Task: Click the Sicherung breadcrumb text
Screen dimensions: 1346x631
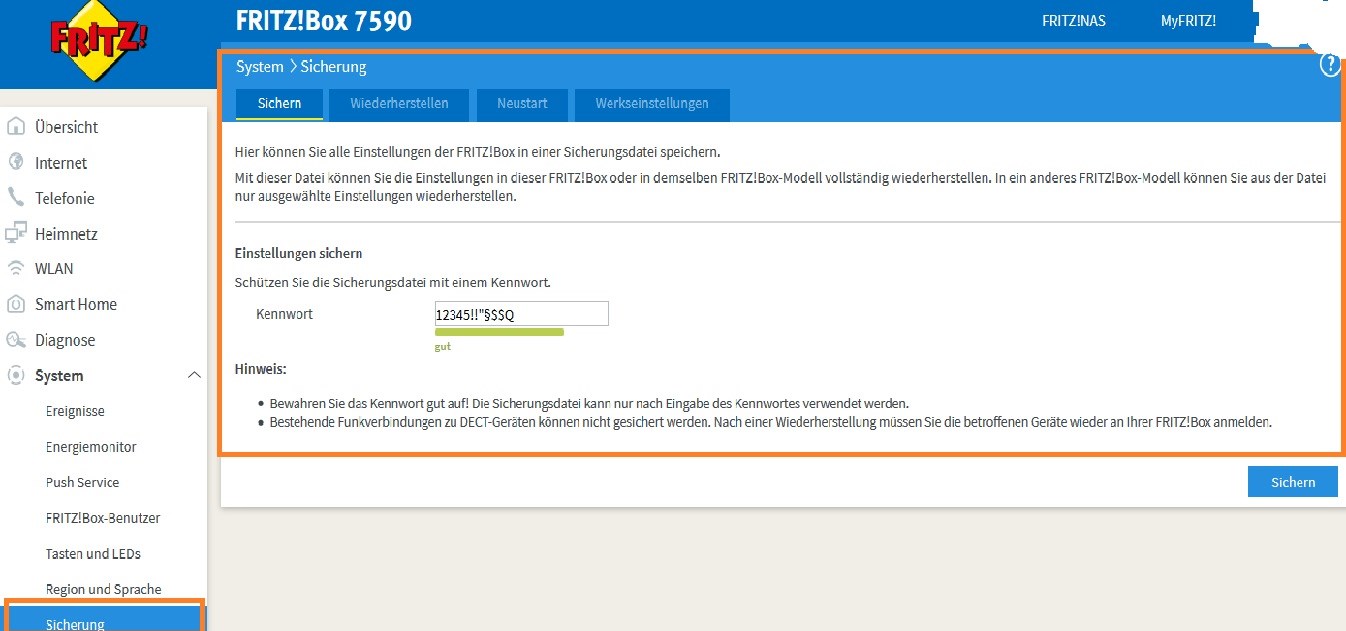Action: (x=333, y=67)
